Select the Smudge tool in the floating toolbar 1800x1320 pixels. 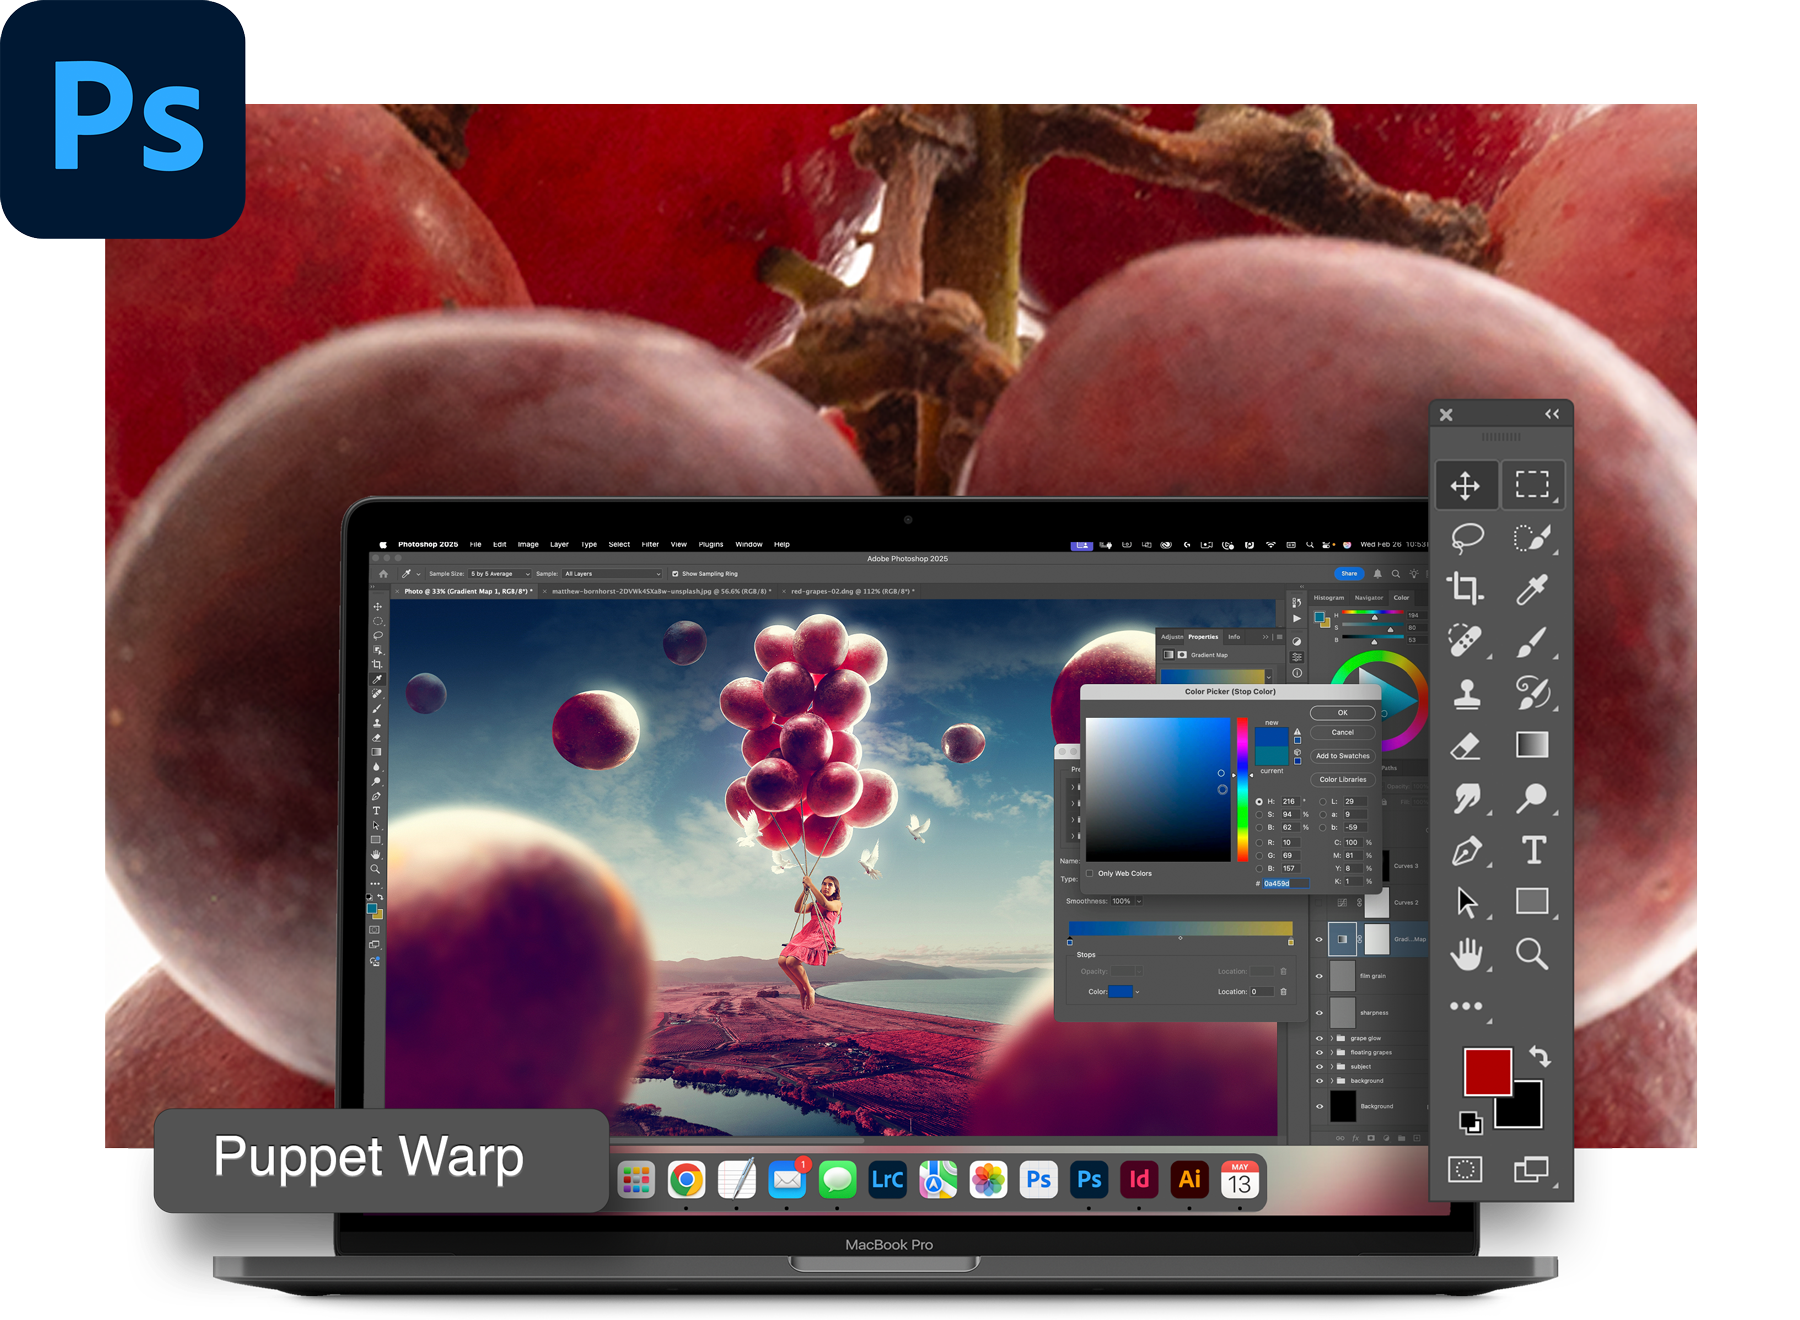[x=1466, y=798]
